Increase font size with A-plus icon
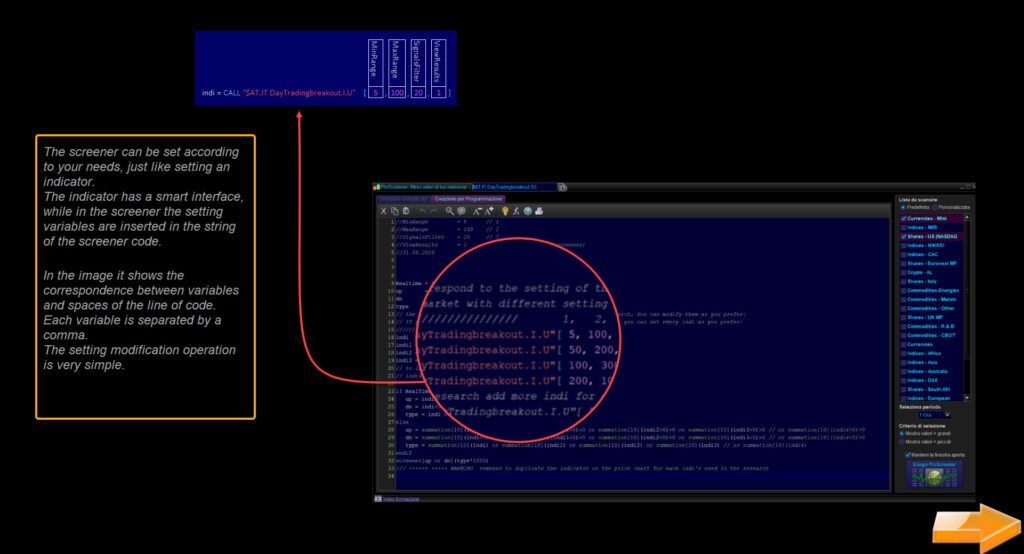The height and width of the screenshot is (554, 1024). [x=488, y=211]
